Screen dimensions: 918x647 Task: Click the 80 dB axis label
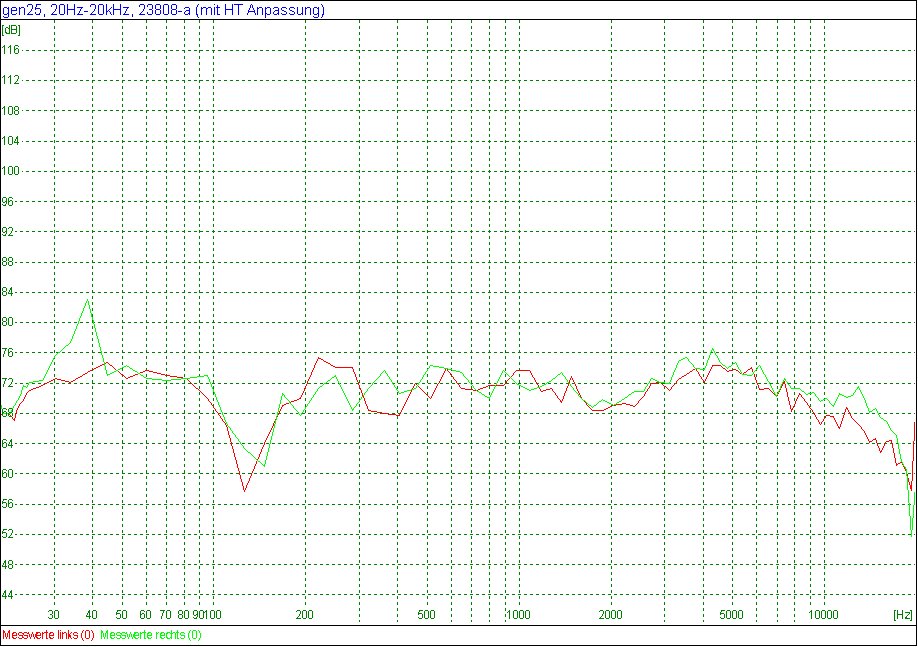[8, 322]
